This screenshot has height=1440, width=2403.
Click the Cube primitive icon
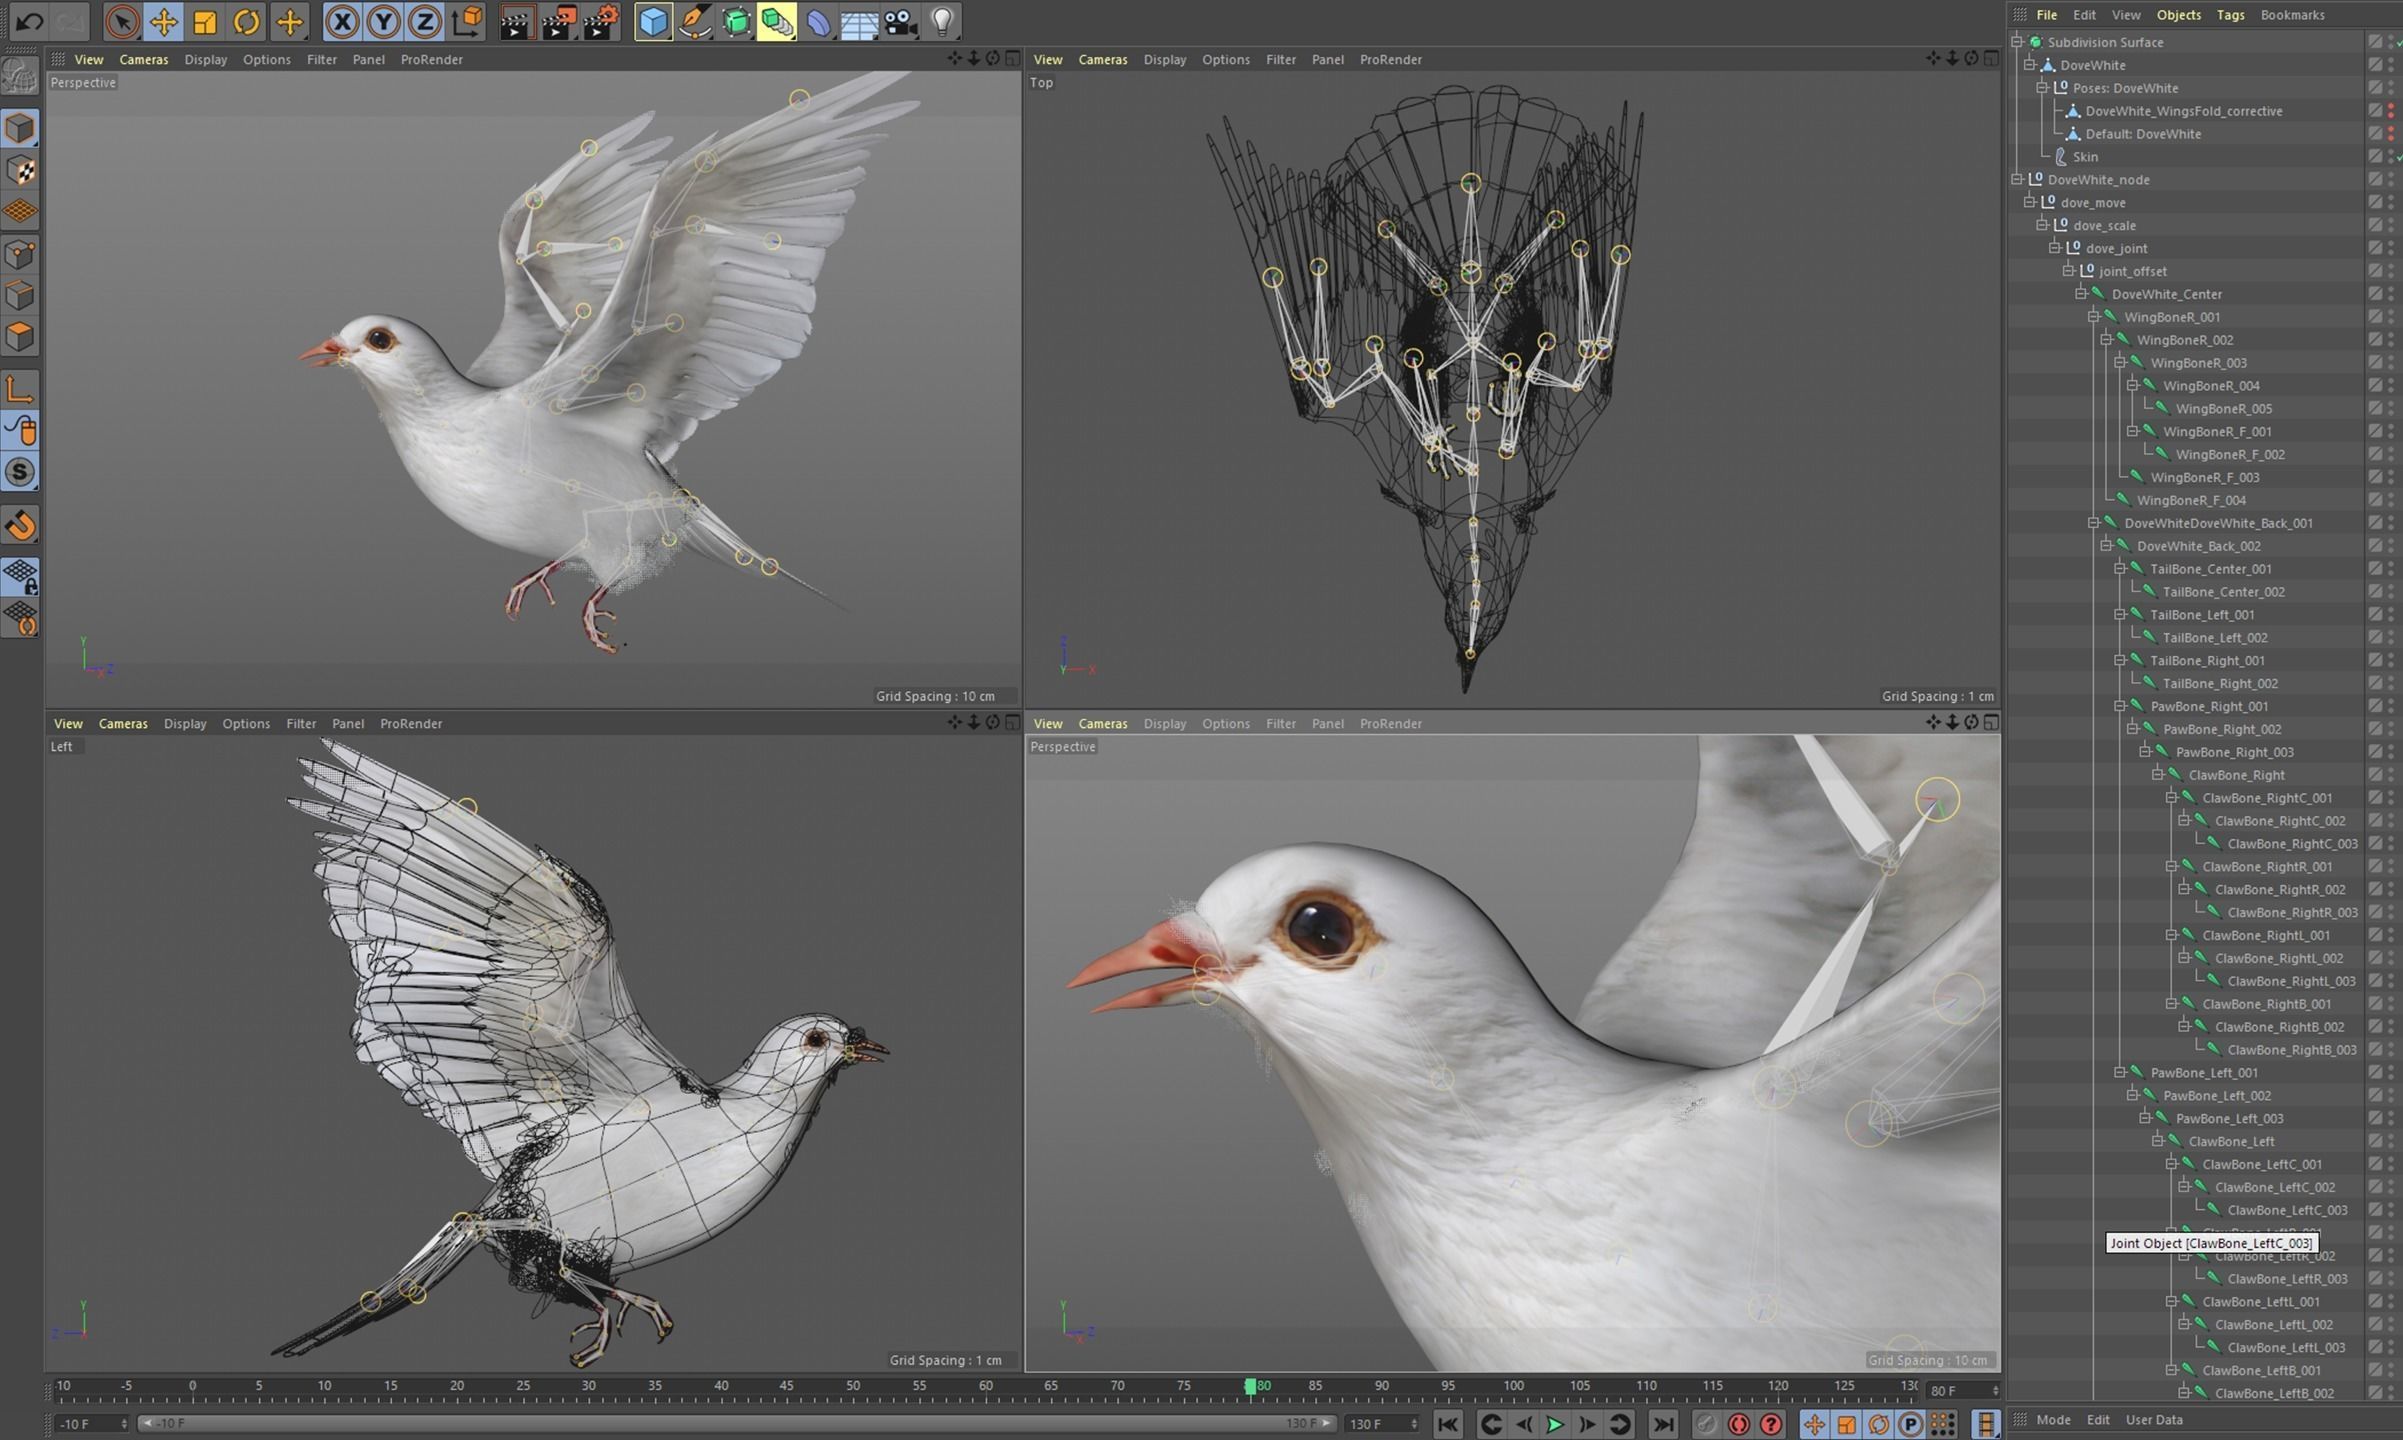pyautogui.click(x=653, y=22)
